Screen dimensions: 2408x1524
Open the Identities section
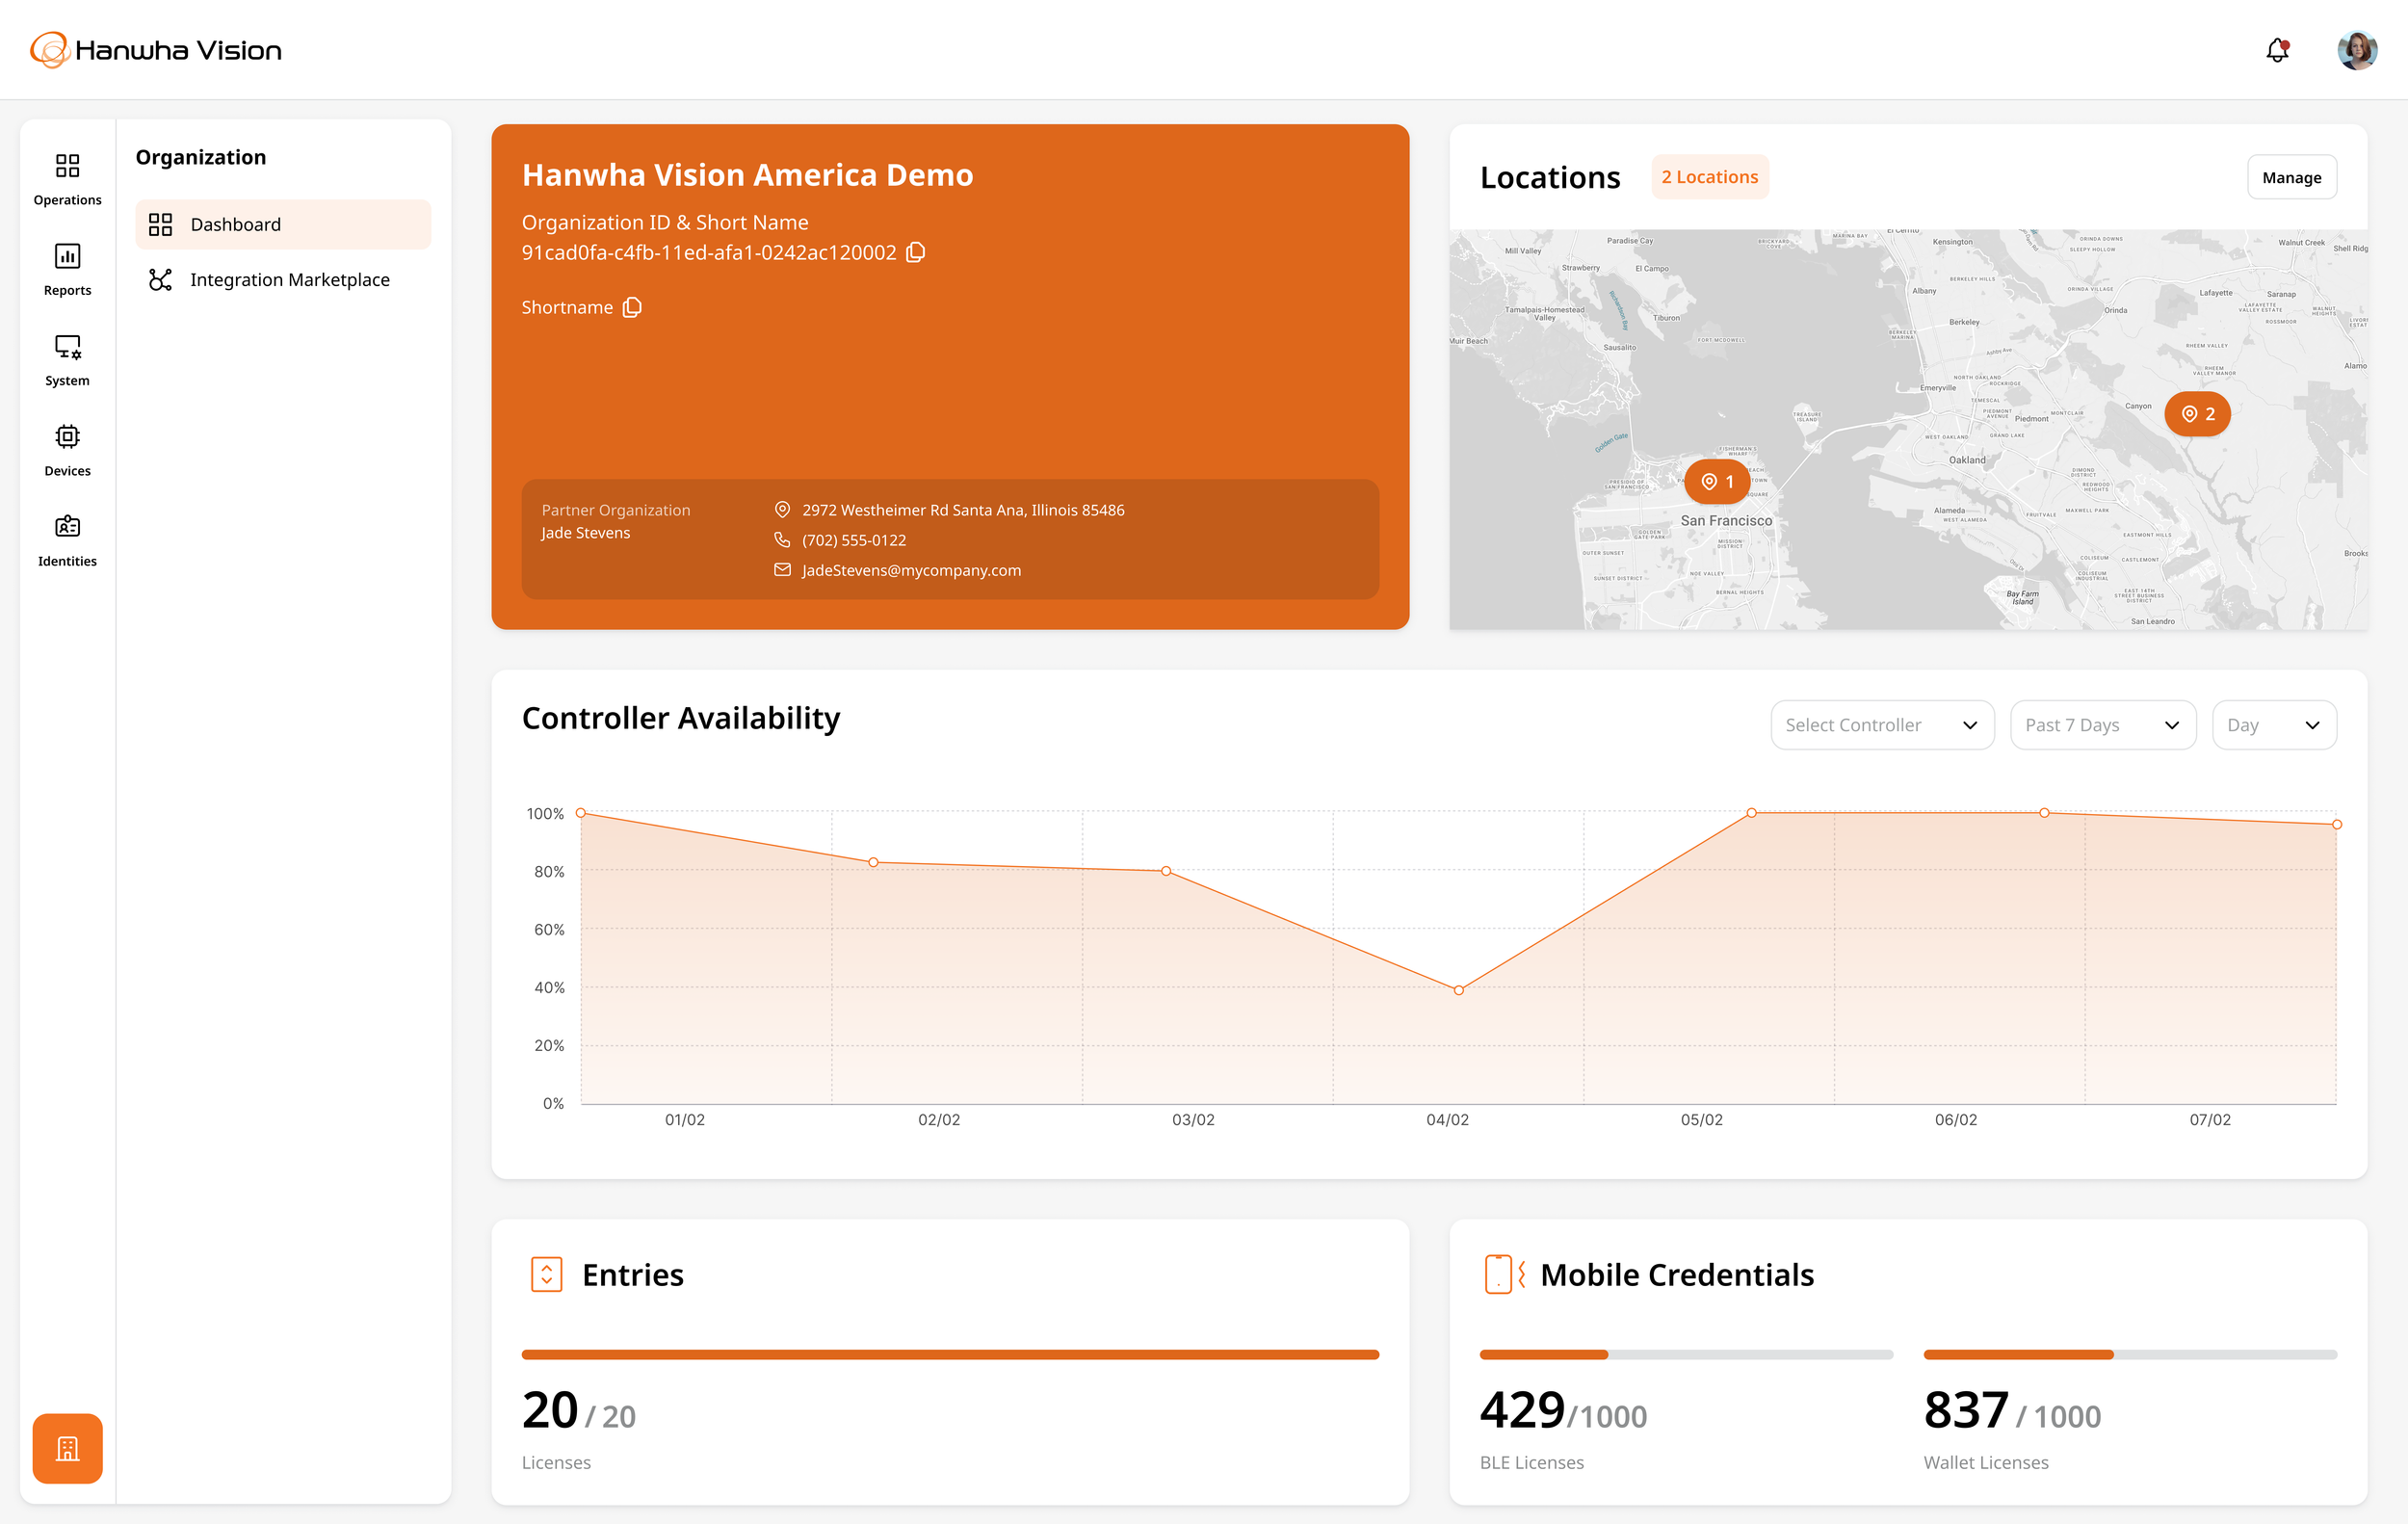click(67, 540)
